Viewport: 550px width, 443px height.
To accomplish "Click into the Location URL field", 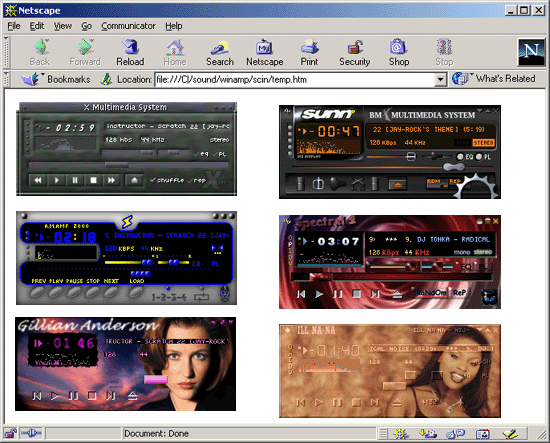I will click(295, 80).
